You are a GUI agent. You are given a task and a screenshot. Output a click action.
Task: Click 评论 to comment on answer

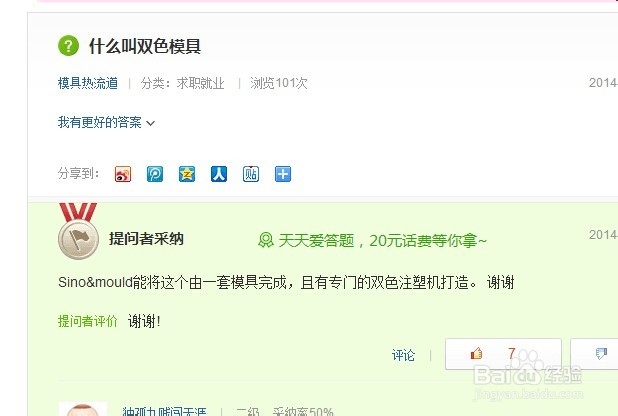tap(403, 355)
